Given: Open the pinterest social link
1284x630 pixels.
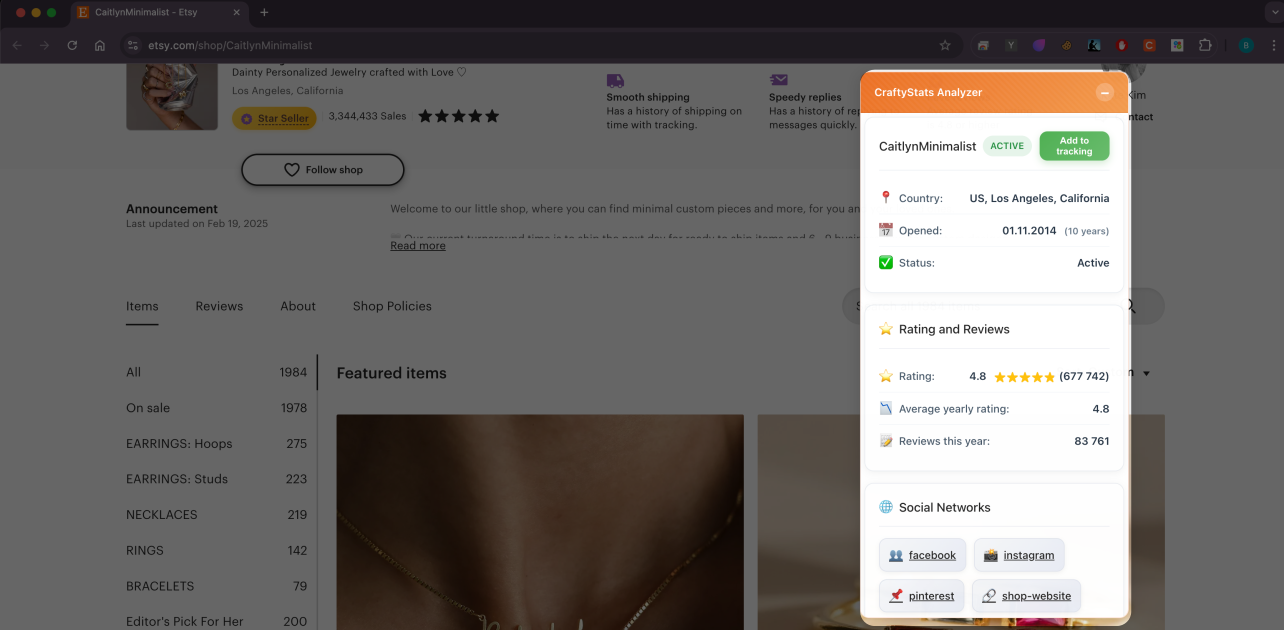Looking at the screenshot, I should coord(922,596).
